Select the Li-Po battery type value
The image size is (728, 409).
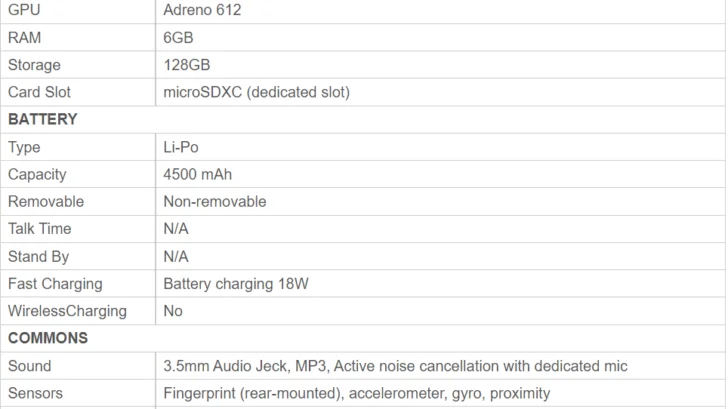coord(181,147)
